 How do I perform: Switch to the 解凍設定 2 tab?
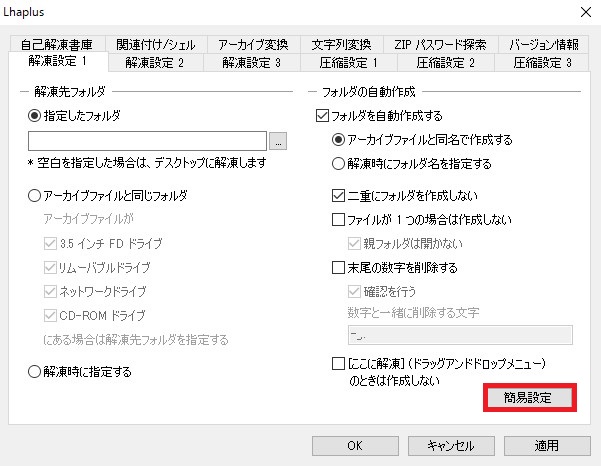tap(155, 62)
